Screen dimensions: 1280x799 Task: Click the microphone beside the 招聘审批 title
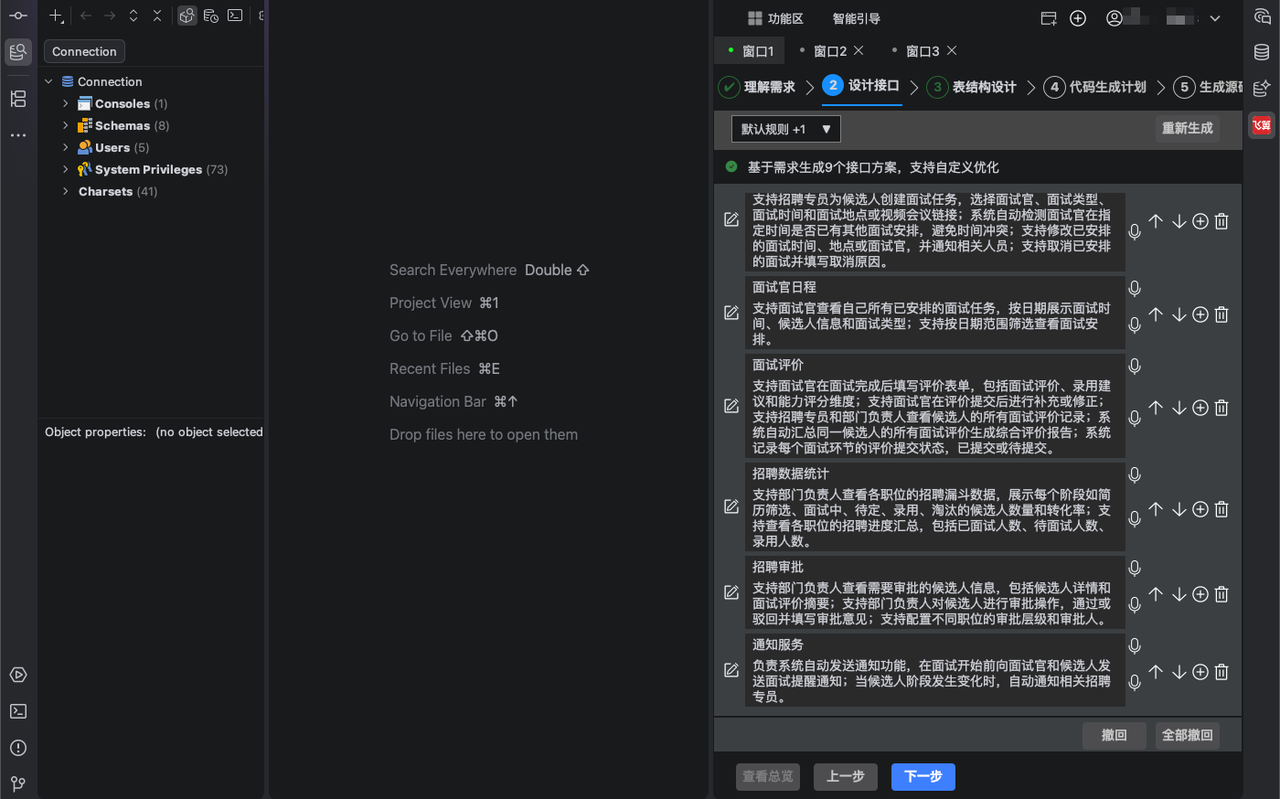[1135, 569]
